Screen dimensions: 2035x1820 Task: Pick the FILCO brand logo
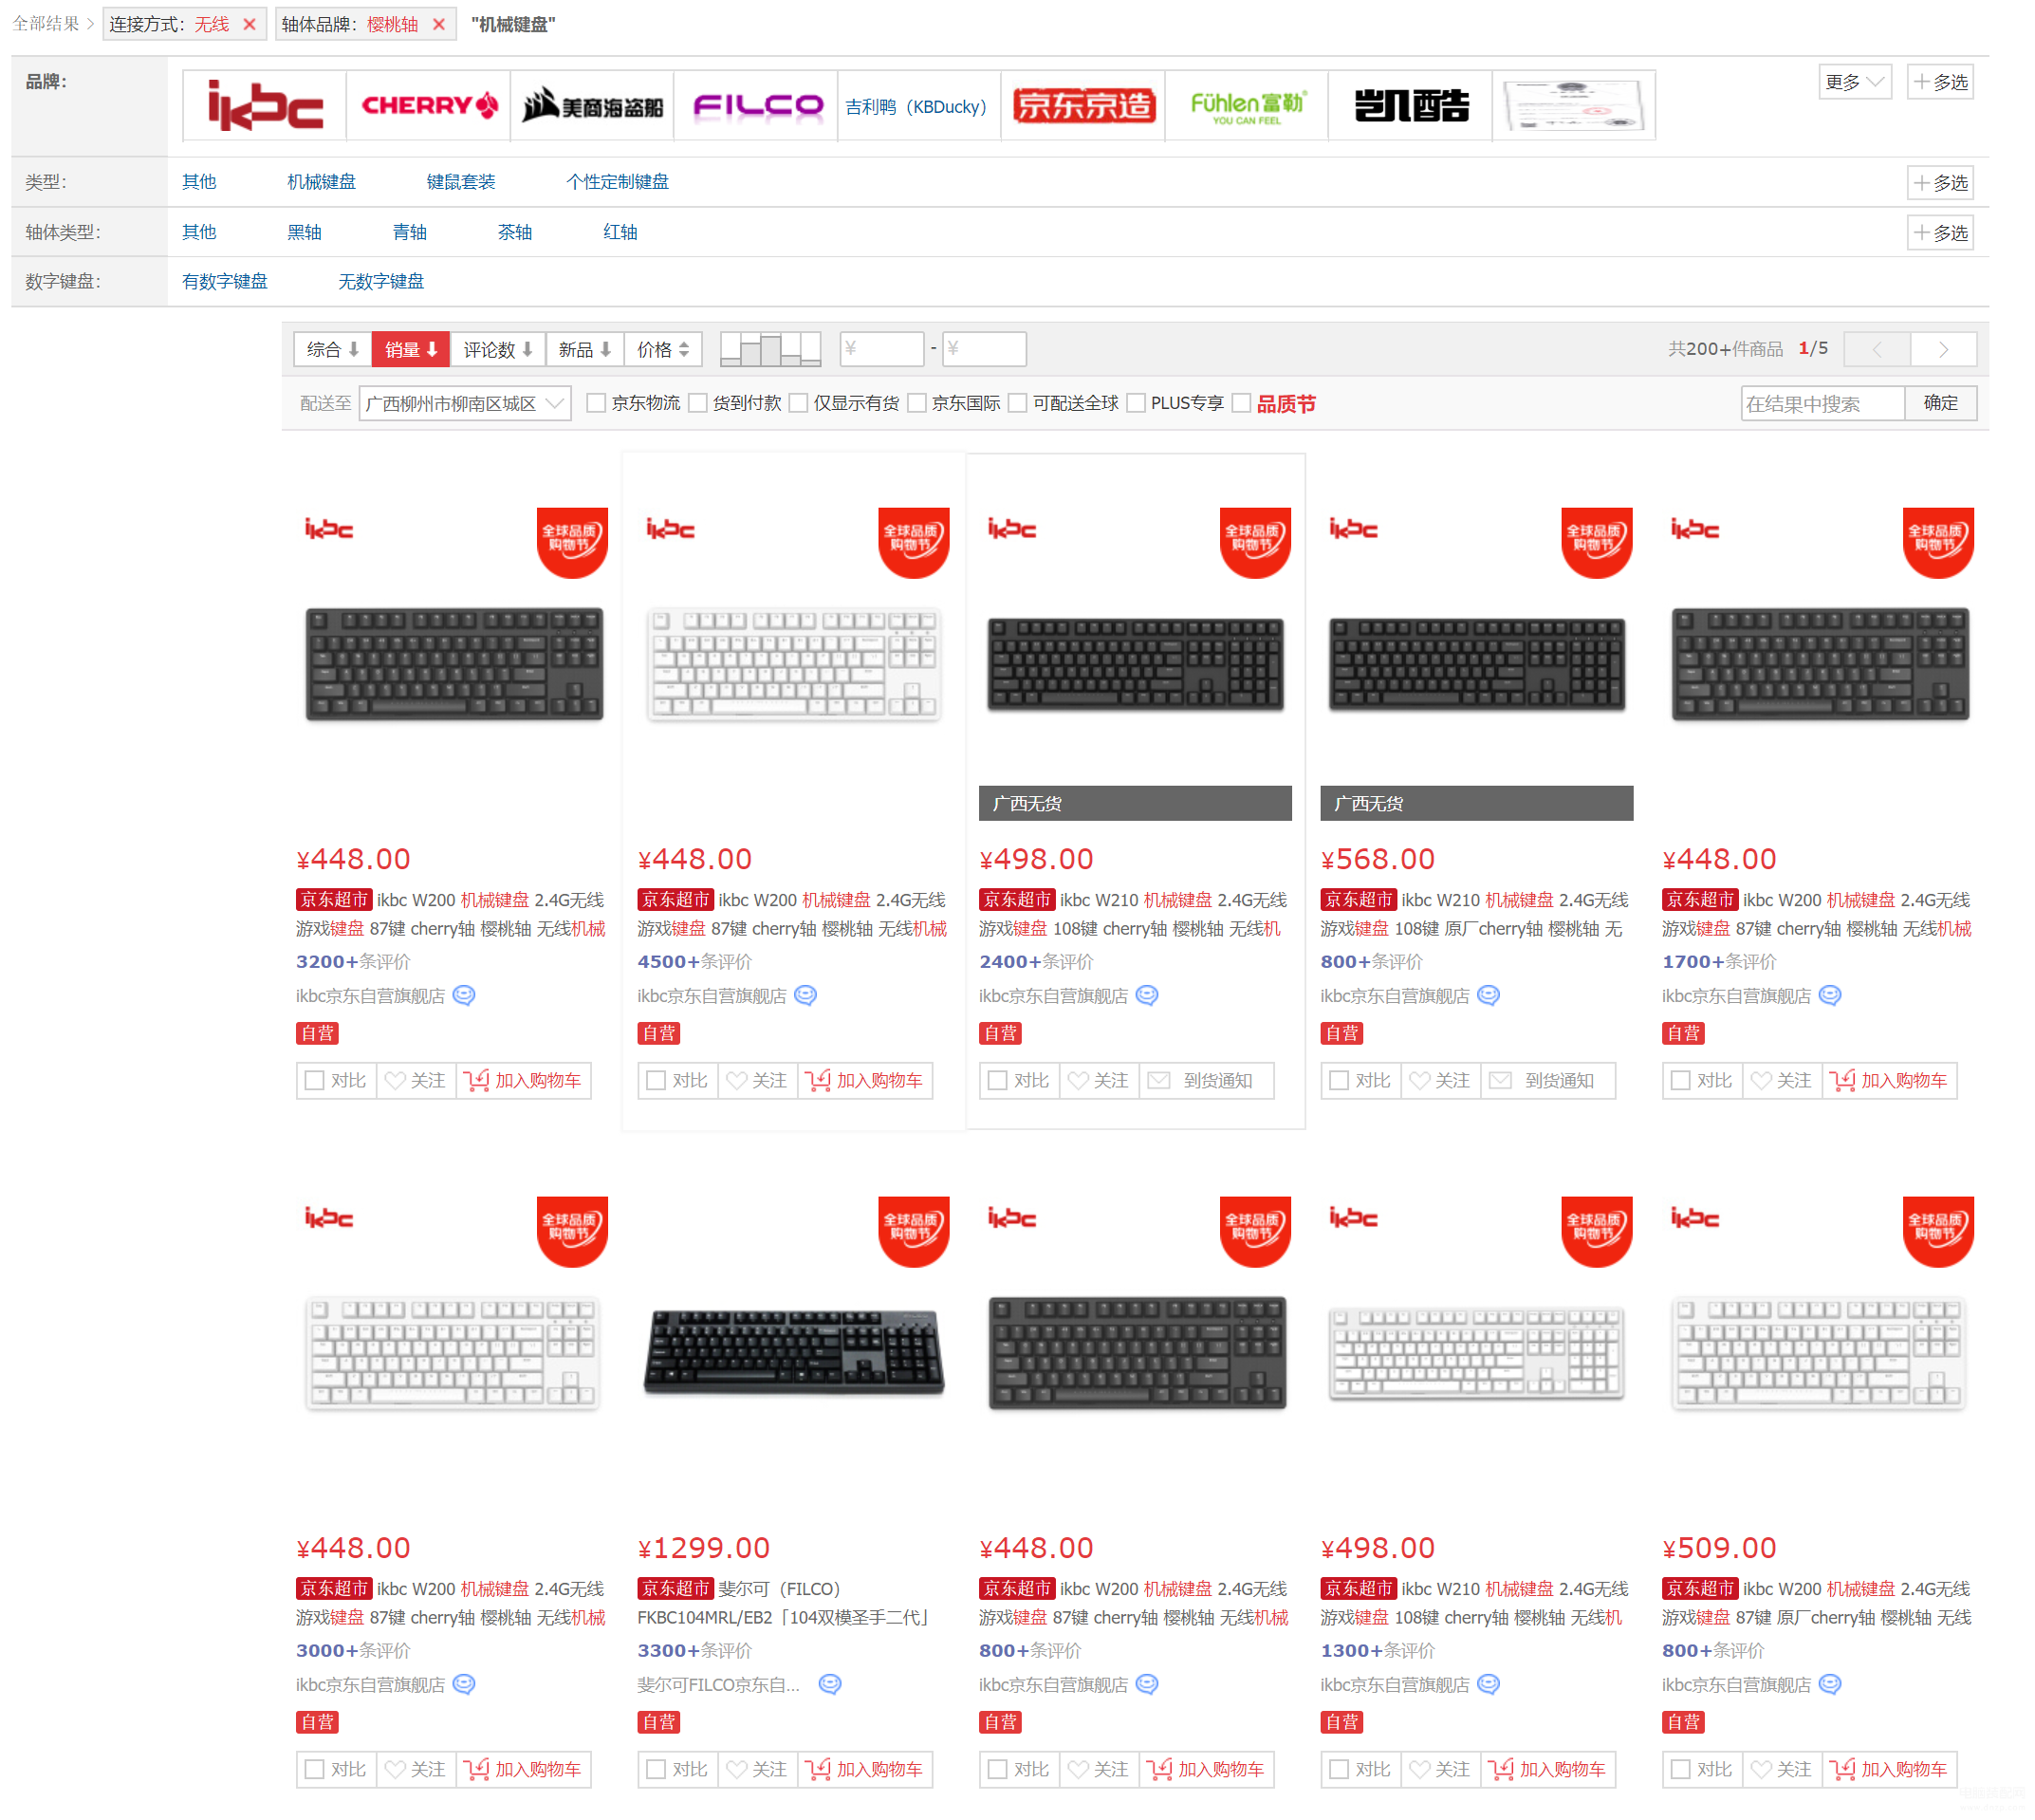click(756, 106)
